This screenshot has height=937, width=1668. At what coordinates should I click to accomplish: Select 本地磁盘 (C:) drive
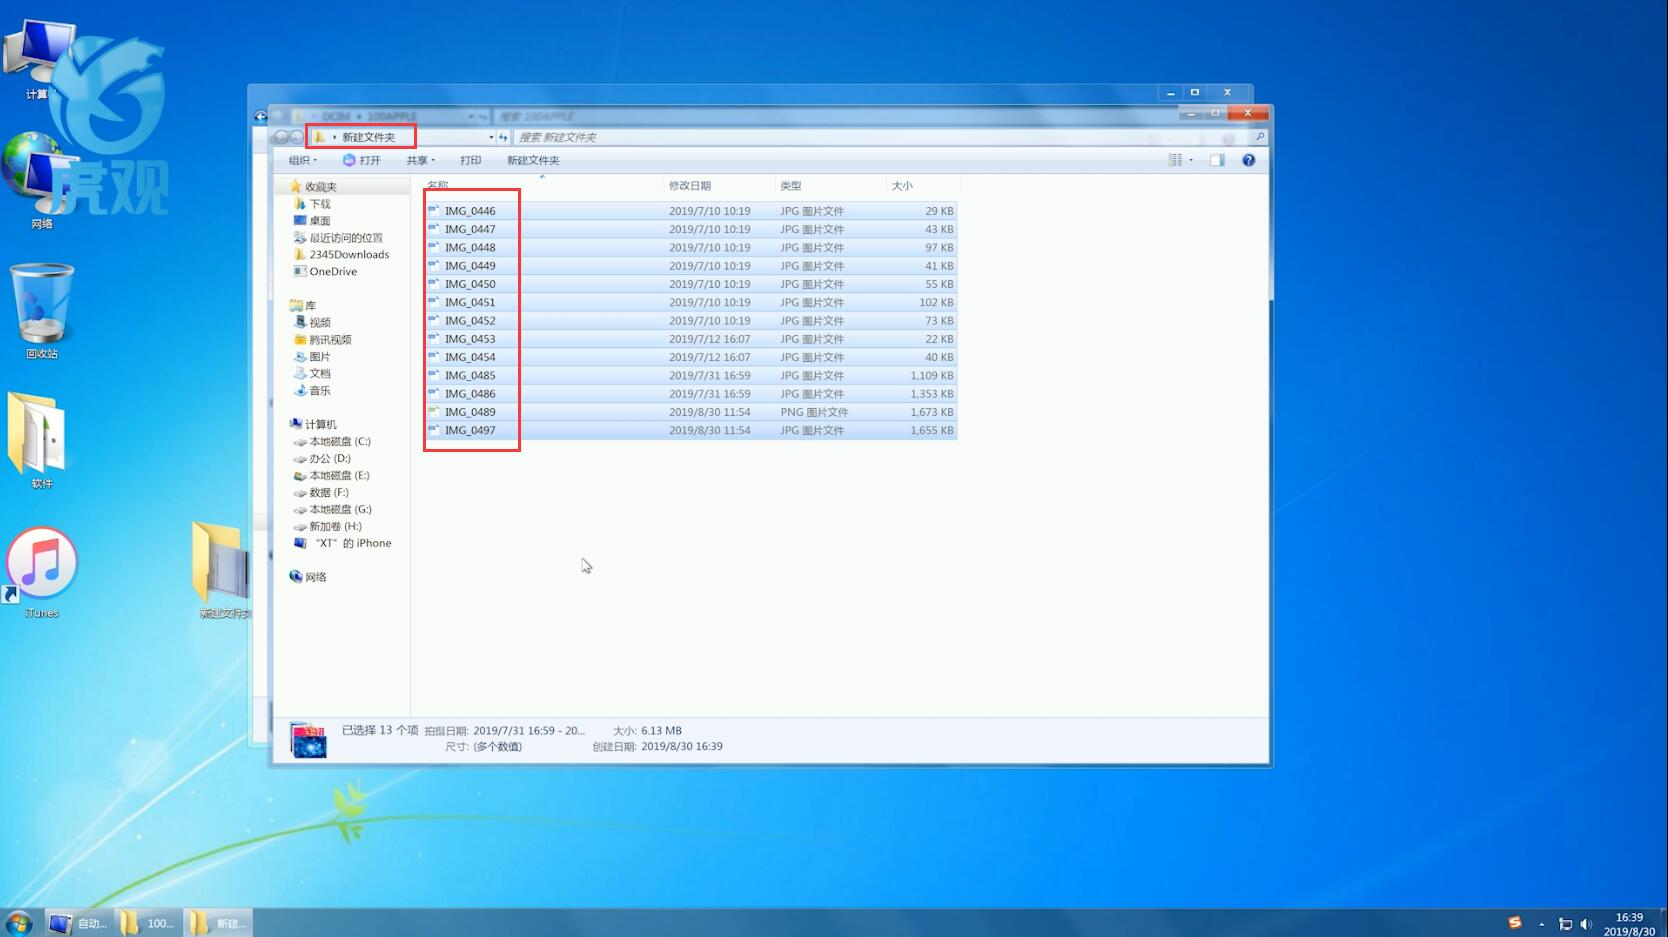click(340, 442)
